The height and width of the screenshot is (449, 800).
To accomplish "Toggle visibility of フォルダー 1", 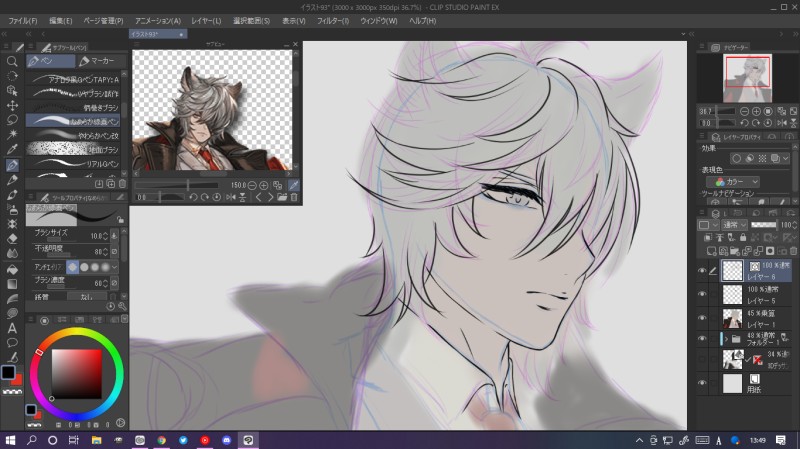I will point(703,339).
